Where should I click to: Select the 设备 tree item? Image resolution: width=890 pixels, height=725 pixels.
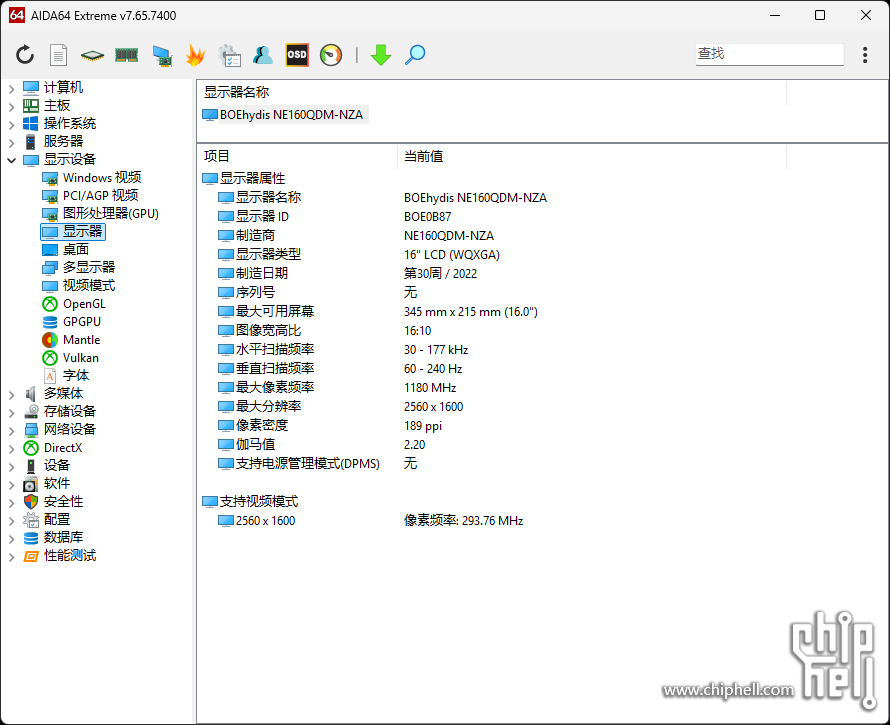coord(47,466)
